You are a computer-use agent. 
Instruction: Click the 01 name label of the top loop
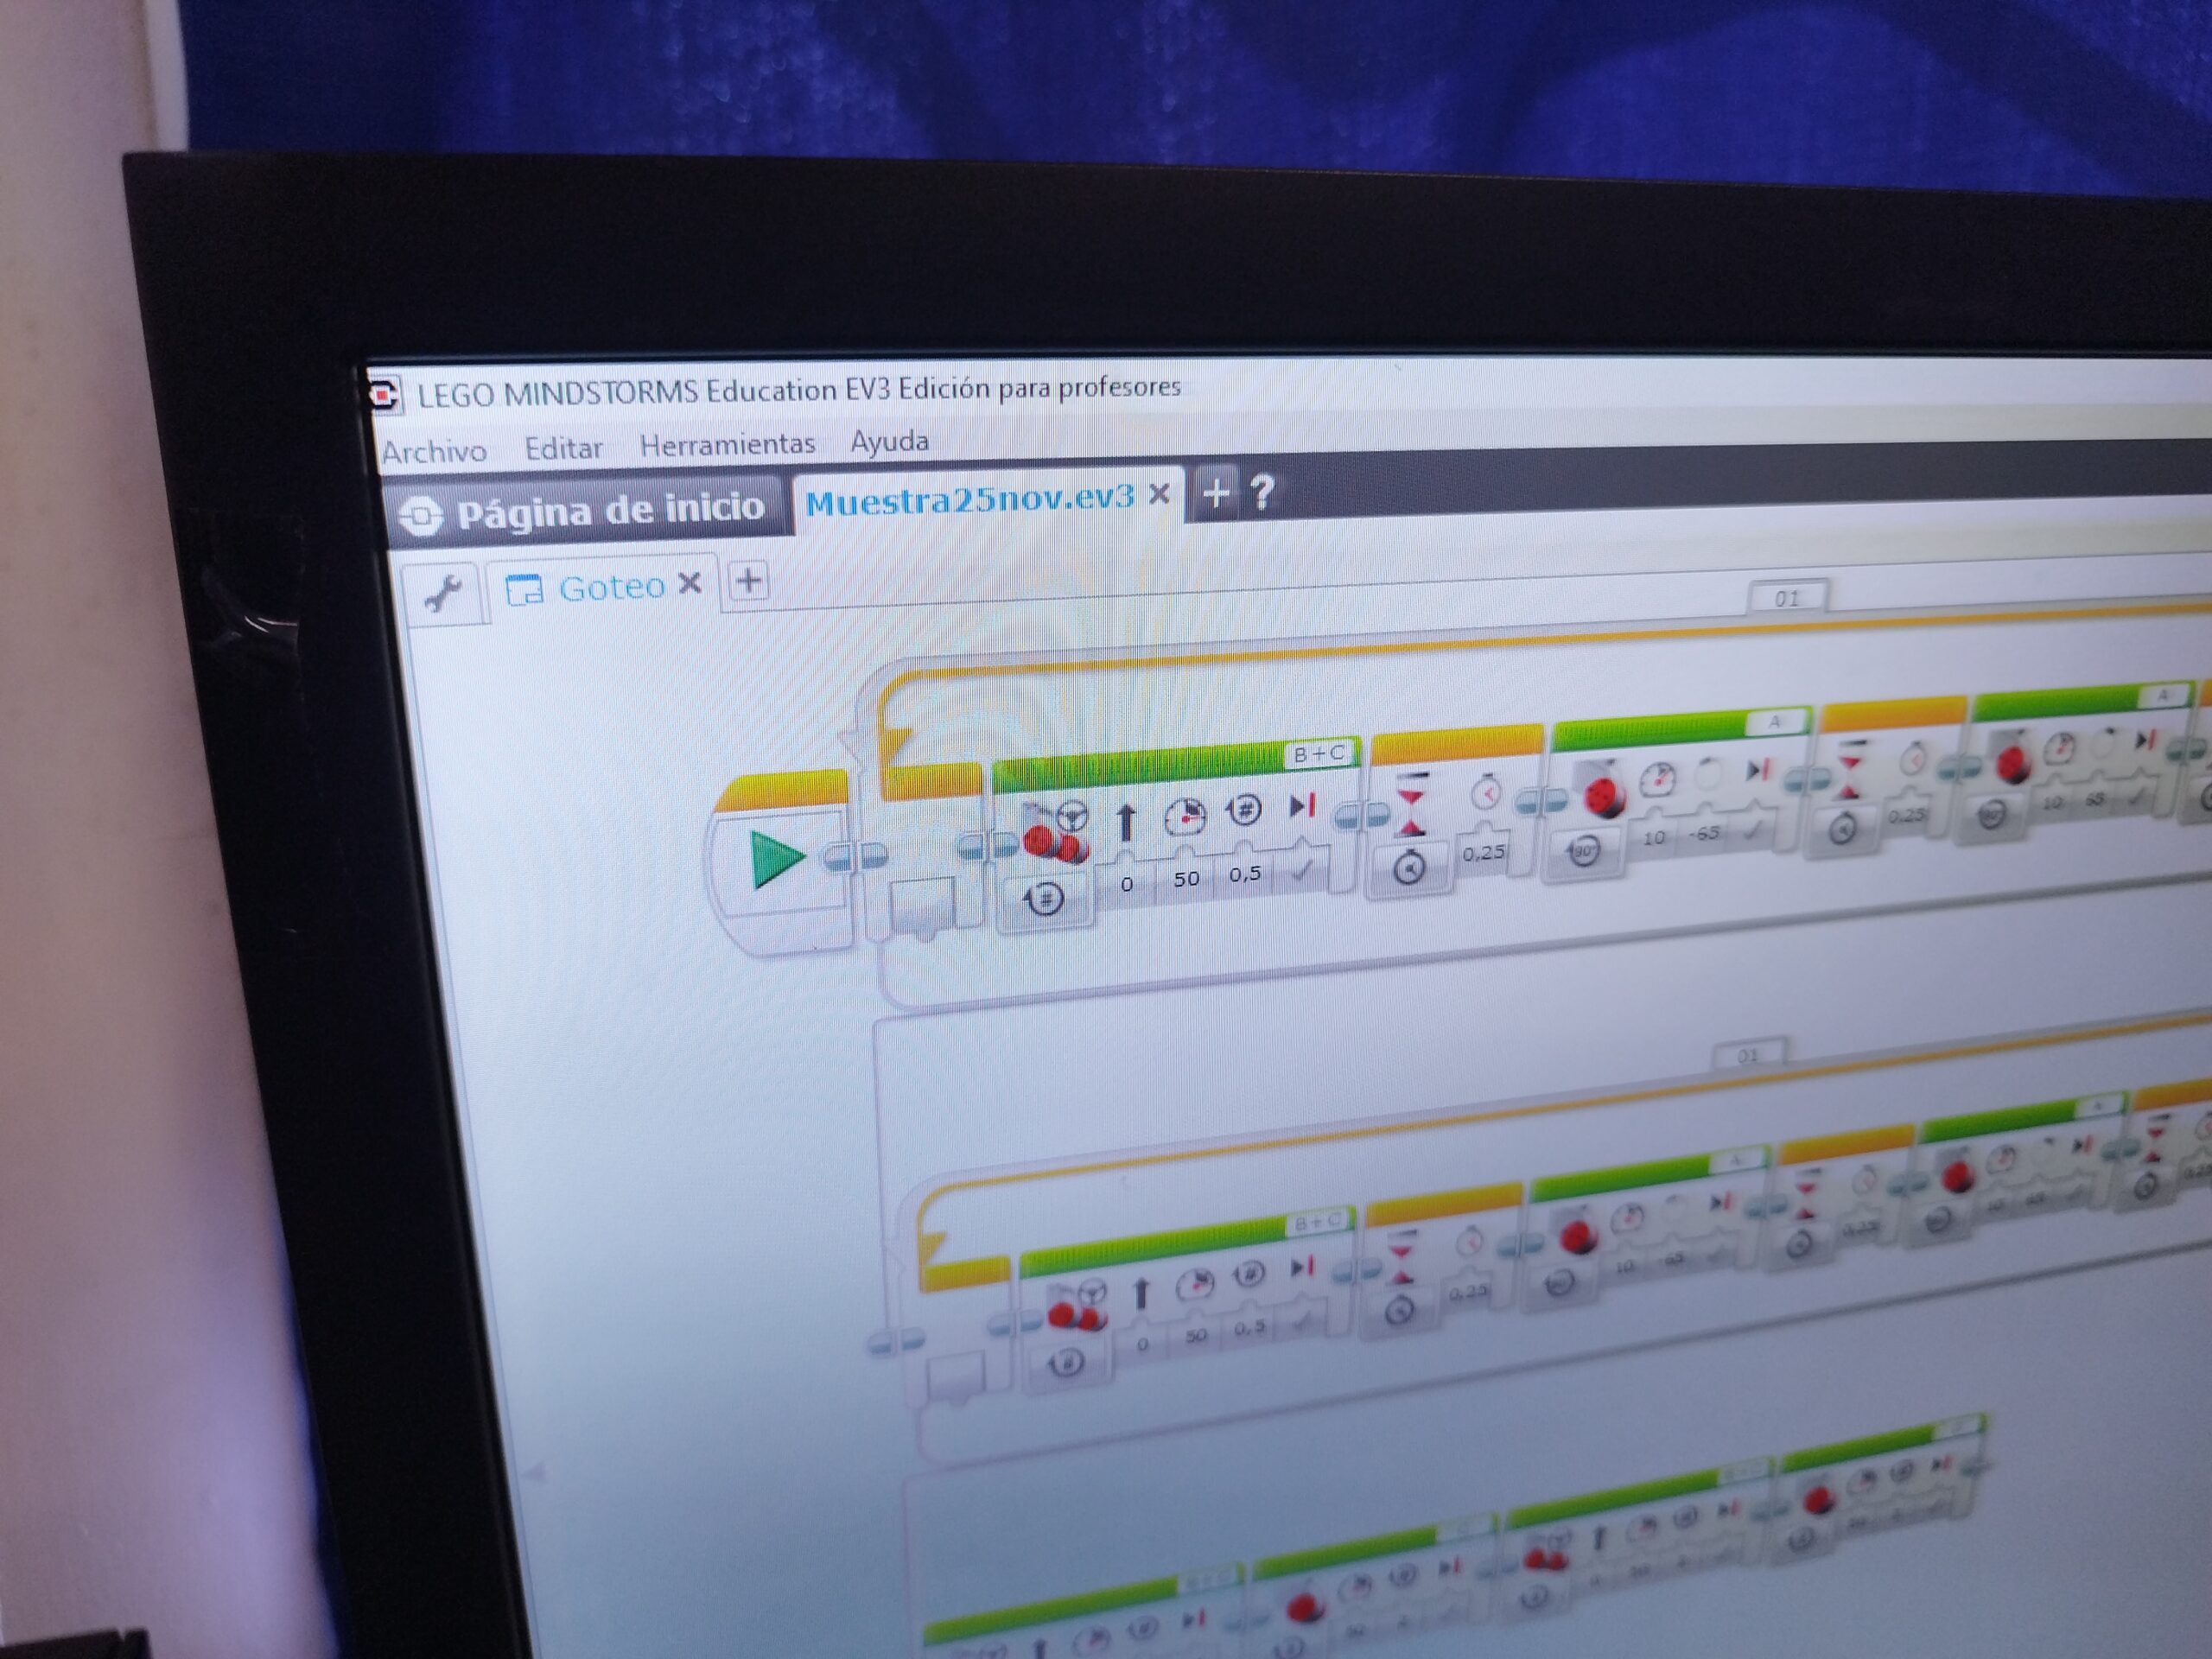[x=1788, y=598]
